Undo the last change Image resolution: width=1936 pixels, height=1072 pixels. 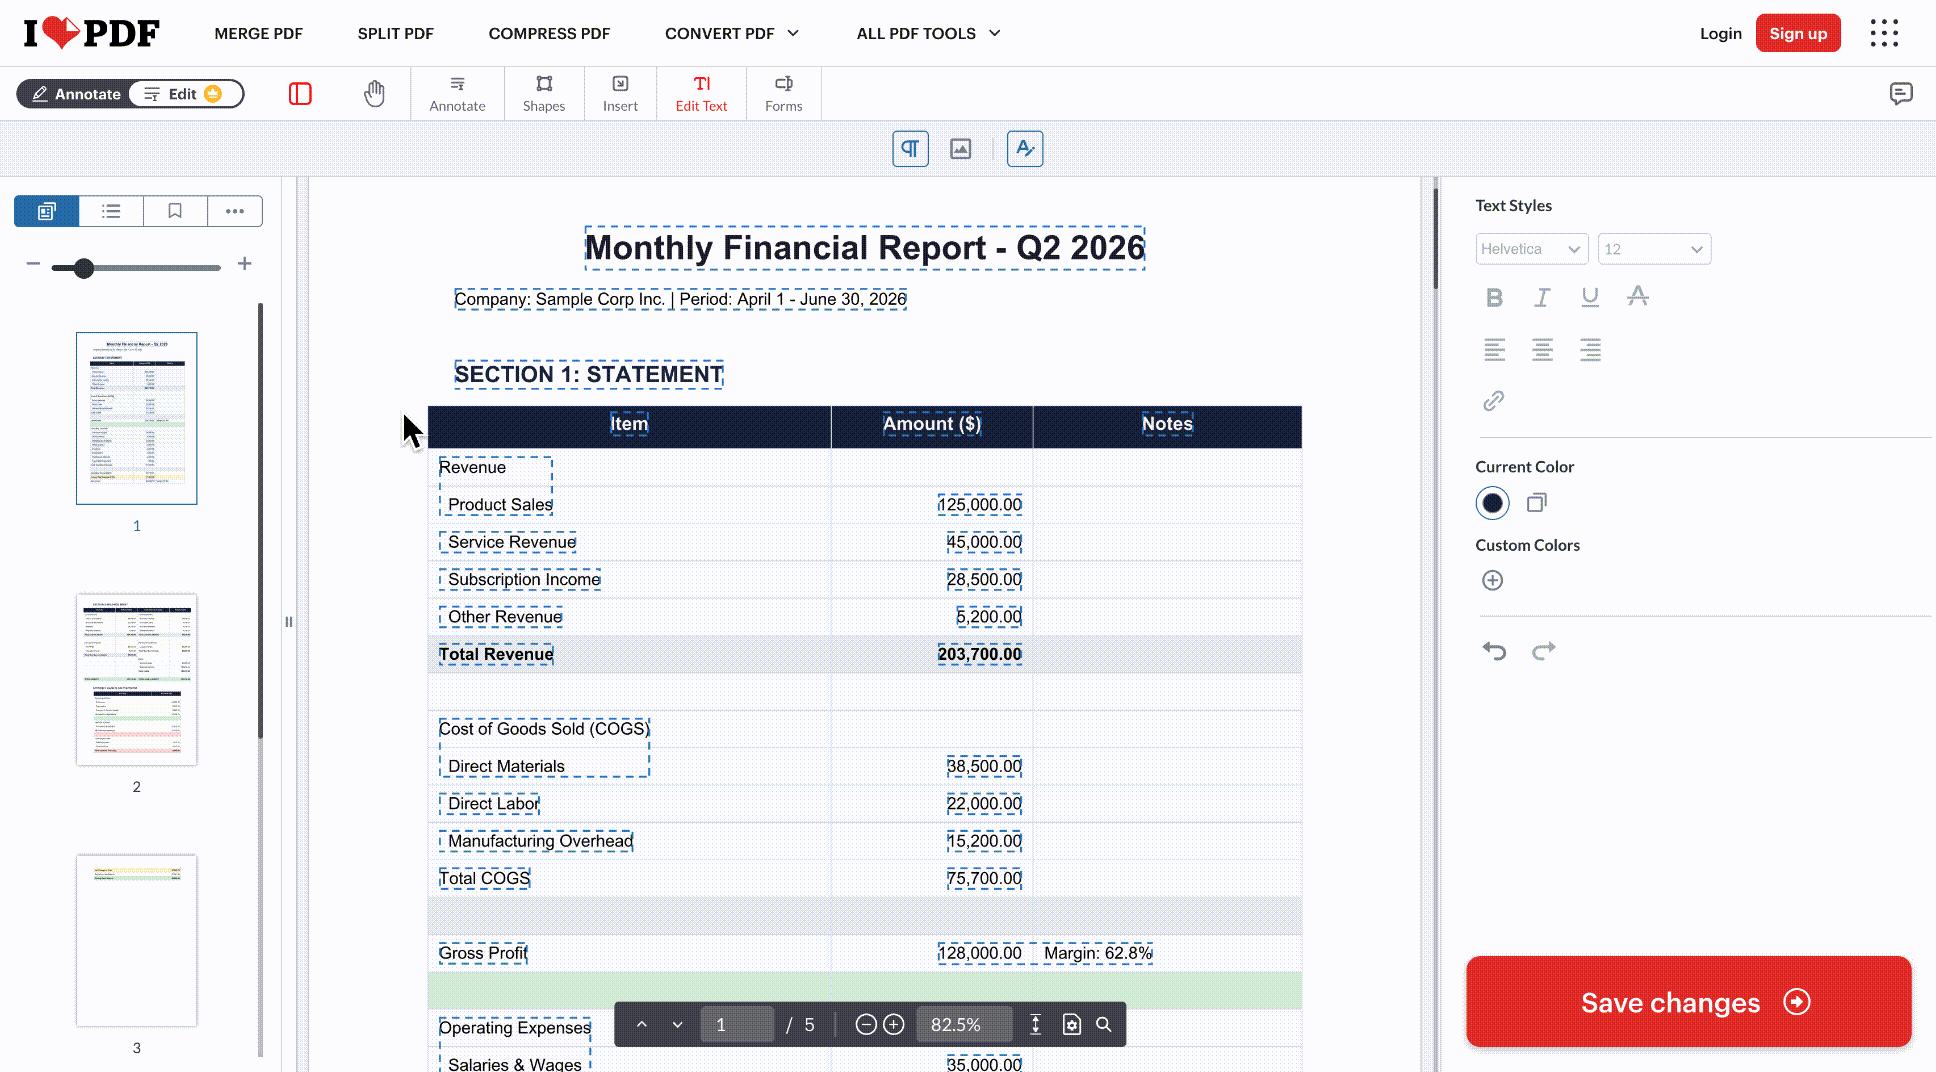1494,651
